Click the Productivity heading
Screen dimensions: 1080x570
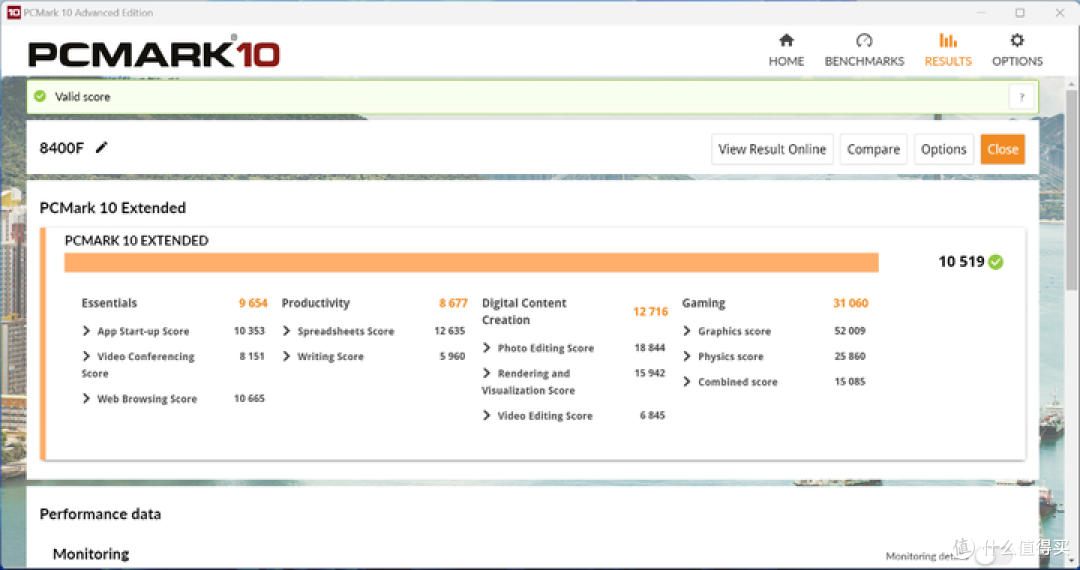point(315,303)
